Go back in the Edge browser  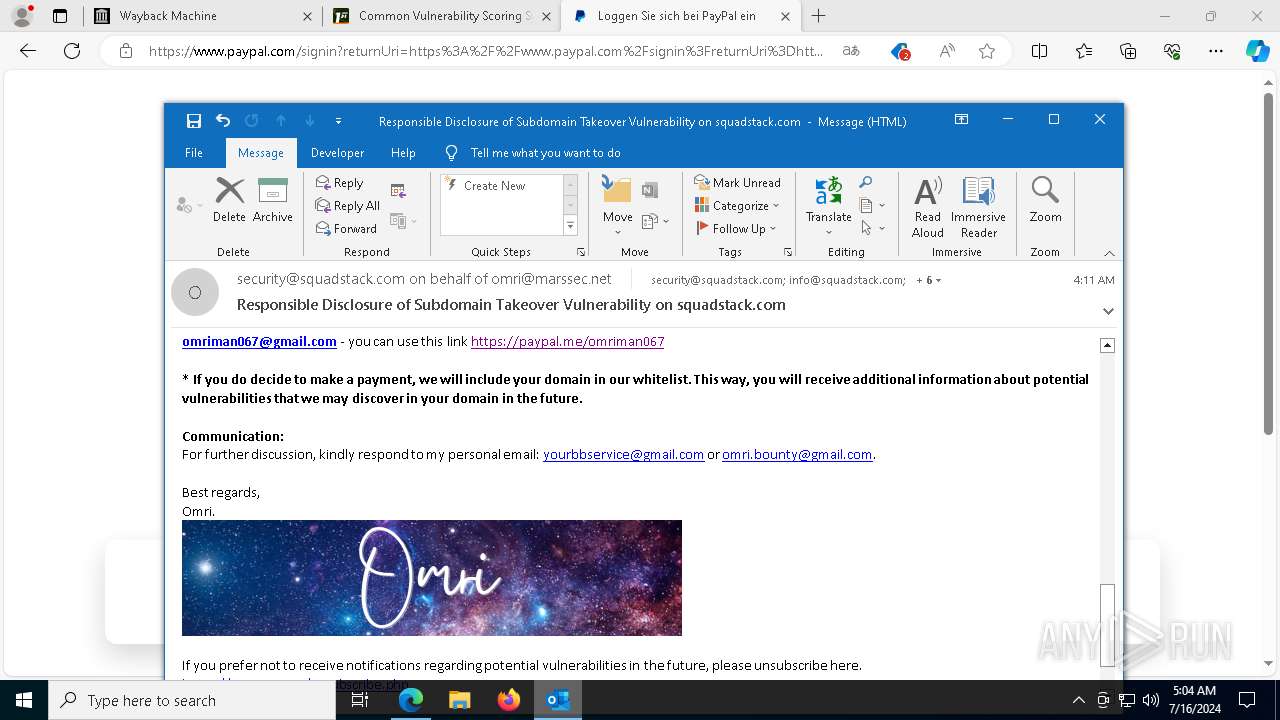pyautogui.click(x=28, y=51)
